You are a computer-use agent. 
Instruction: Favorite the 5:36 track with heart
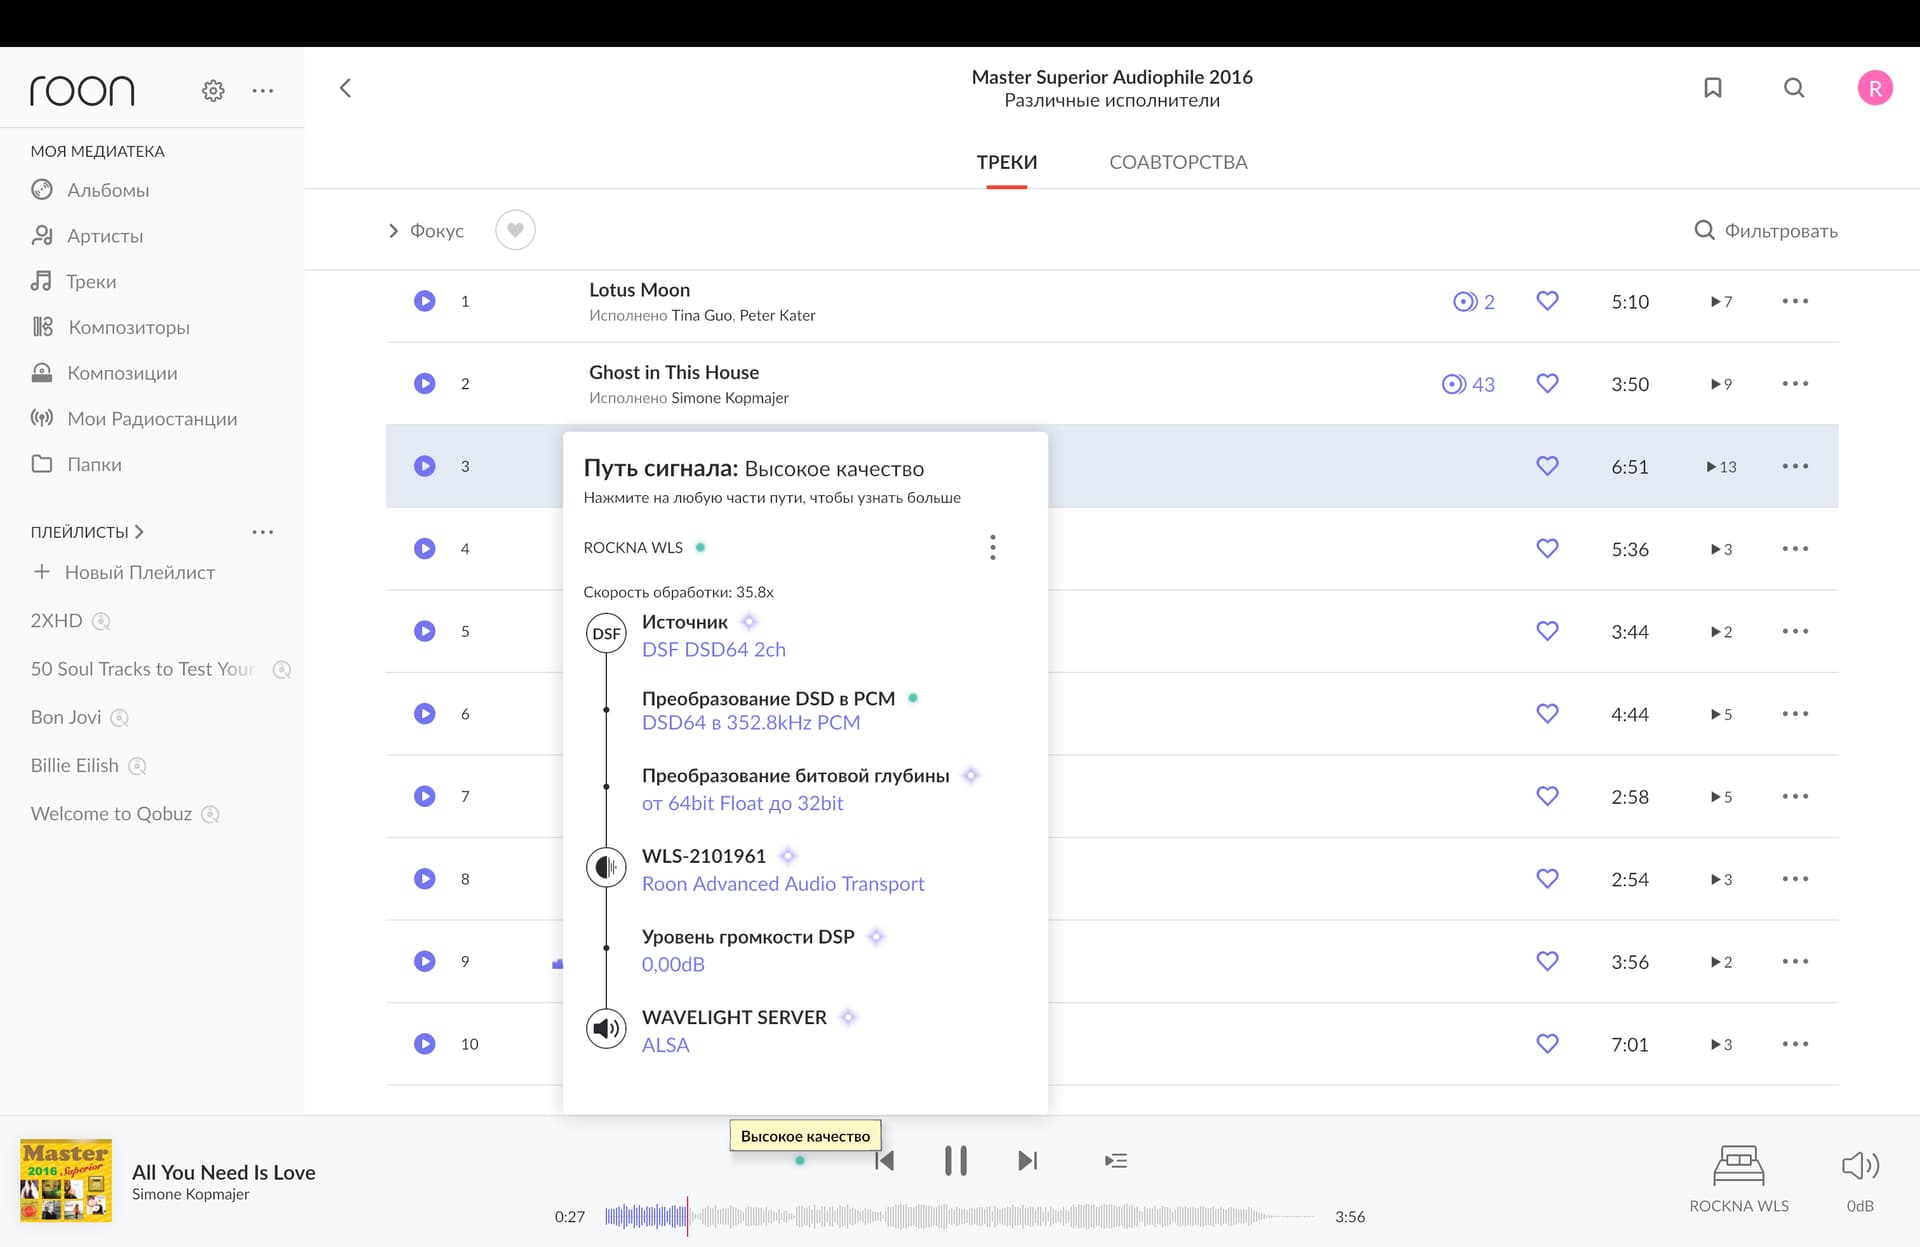pyautogui.click(x=1547, y=549)
